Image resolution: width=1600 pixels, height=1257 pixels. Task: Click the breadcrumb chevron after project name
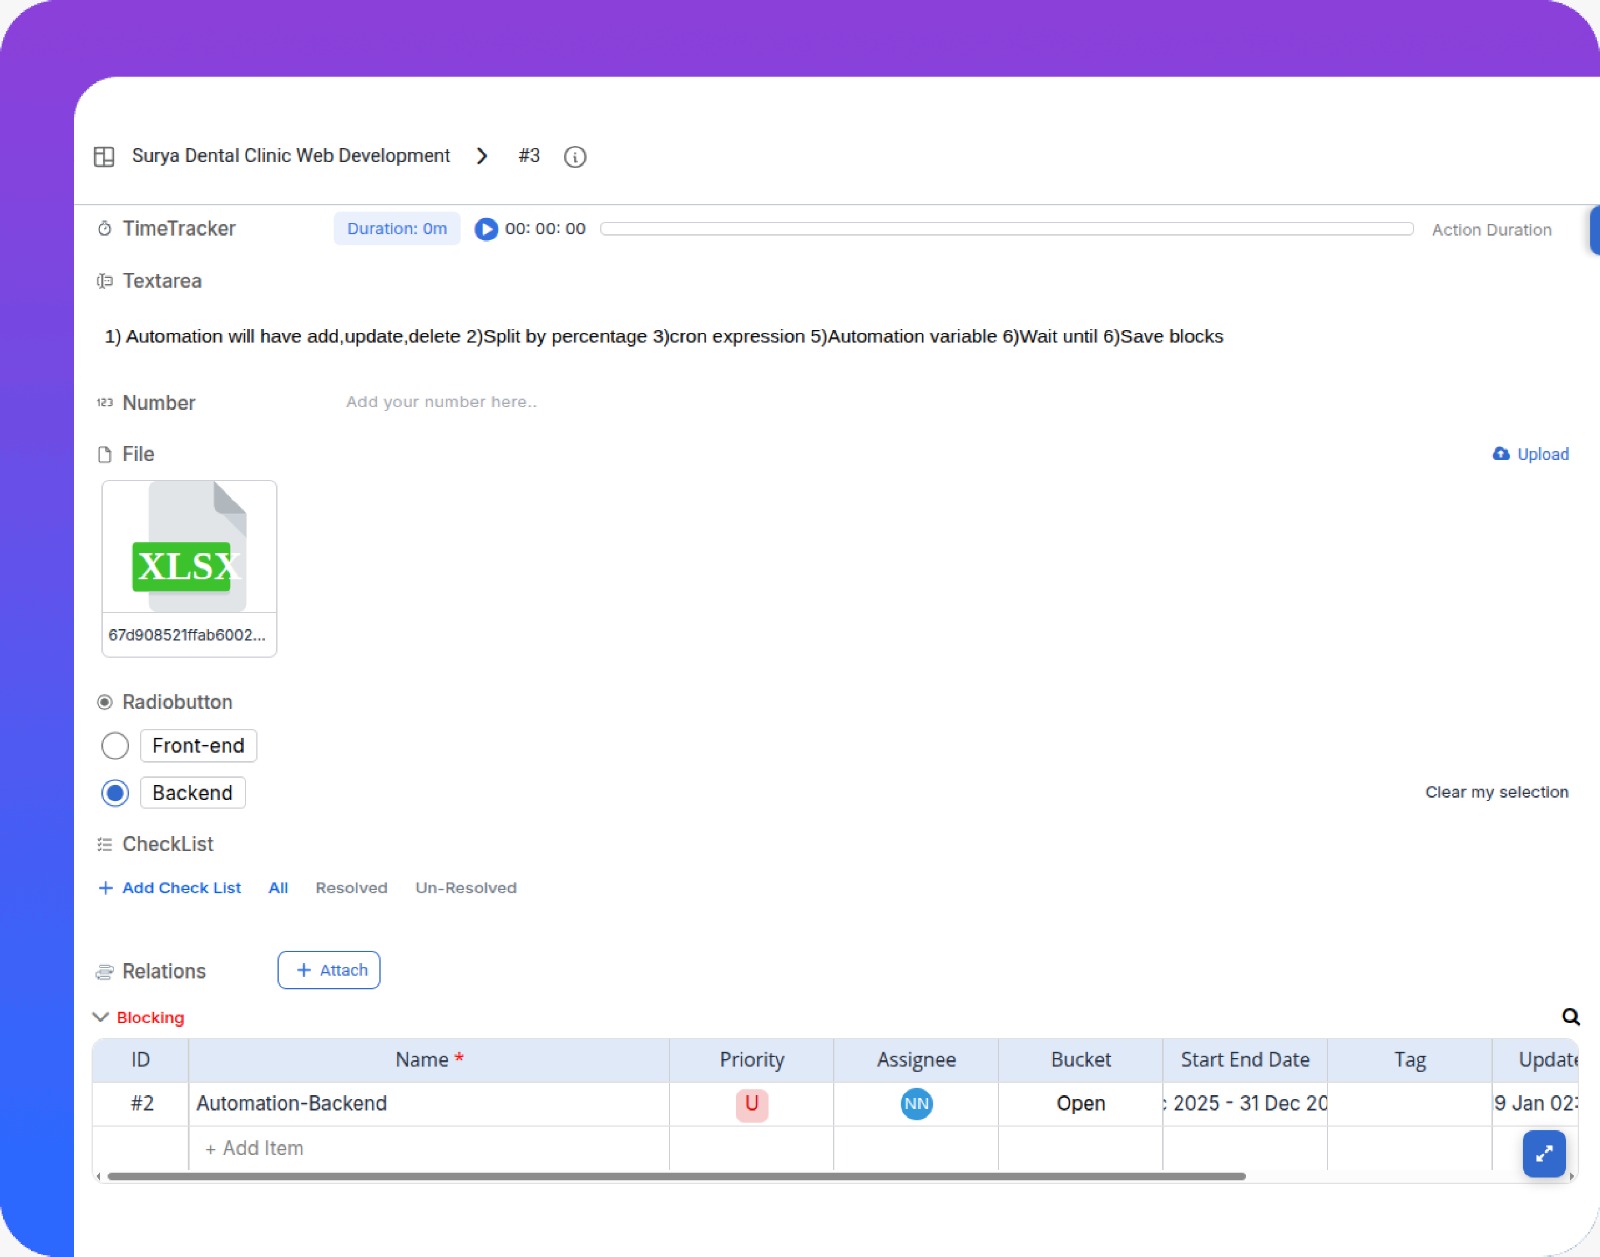[x=482, y=156]
